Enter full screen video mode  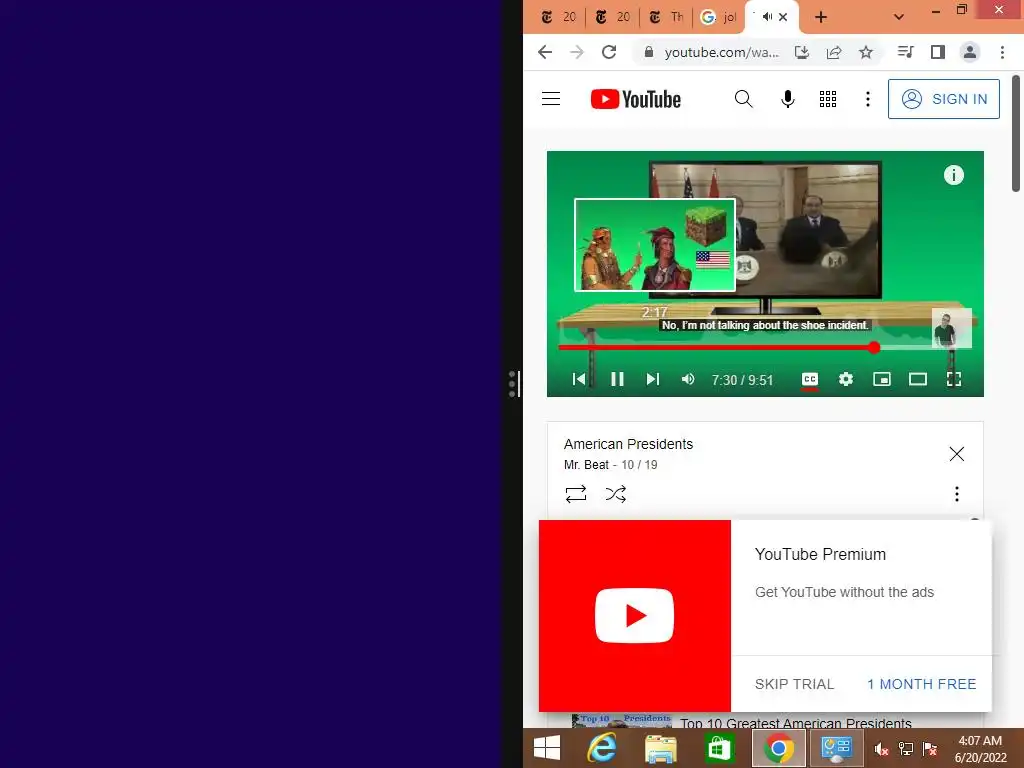(x=953, y=379)
